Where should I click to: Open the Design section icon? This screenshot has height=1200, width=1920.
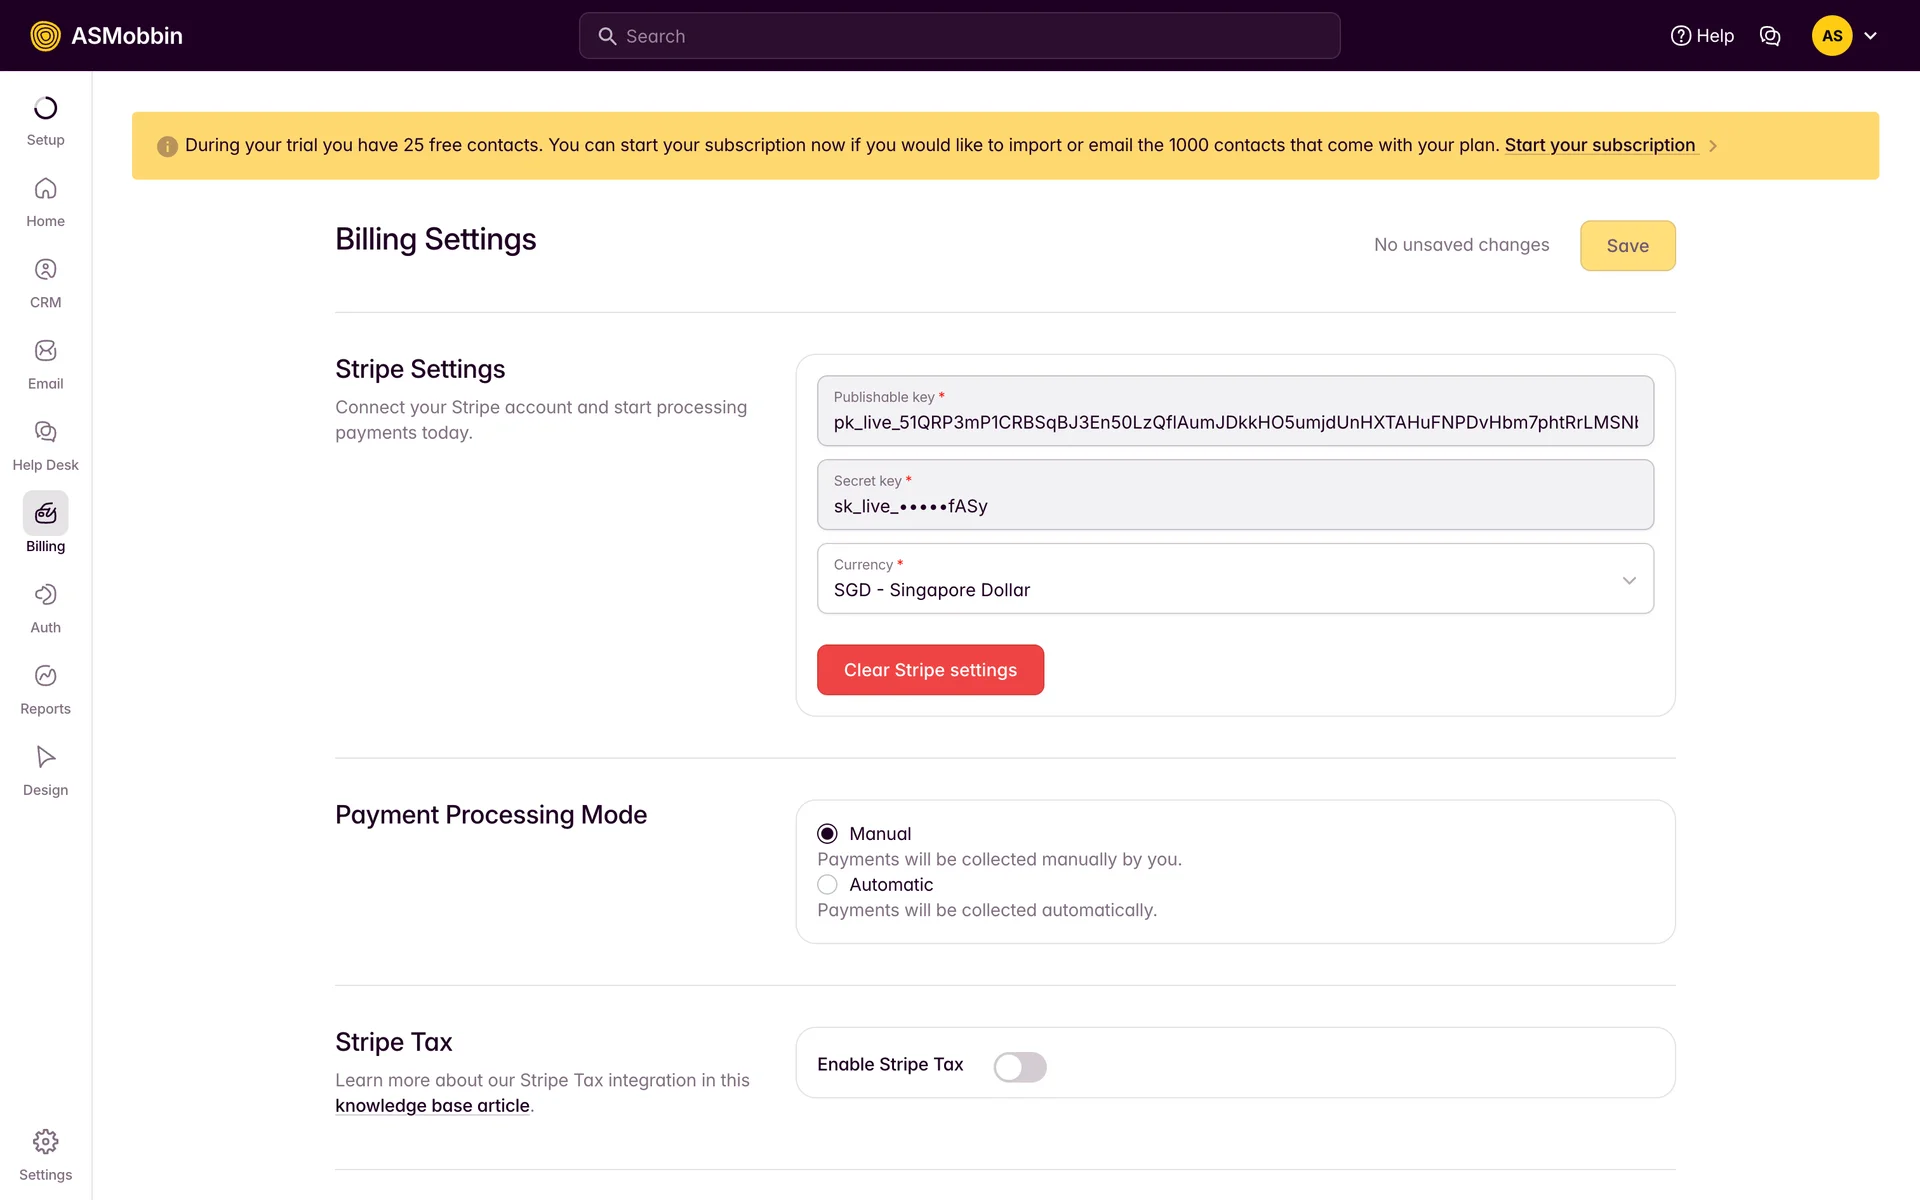(x=45, y=757)
